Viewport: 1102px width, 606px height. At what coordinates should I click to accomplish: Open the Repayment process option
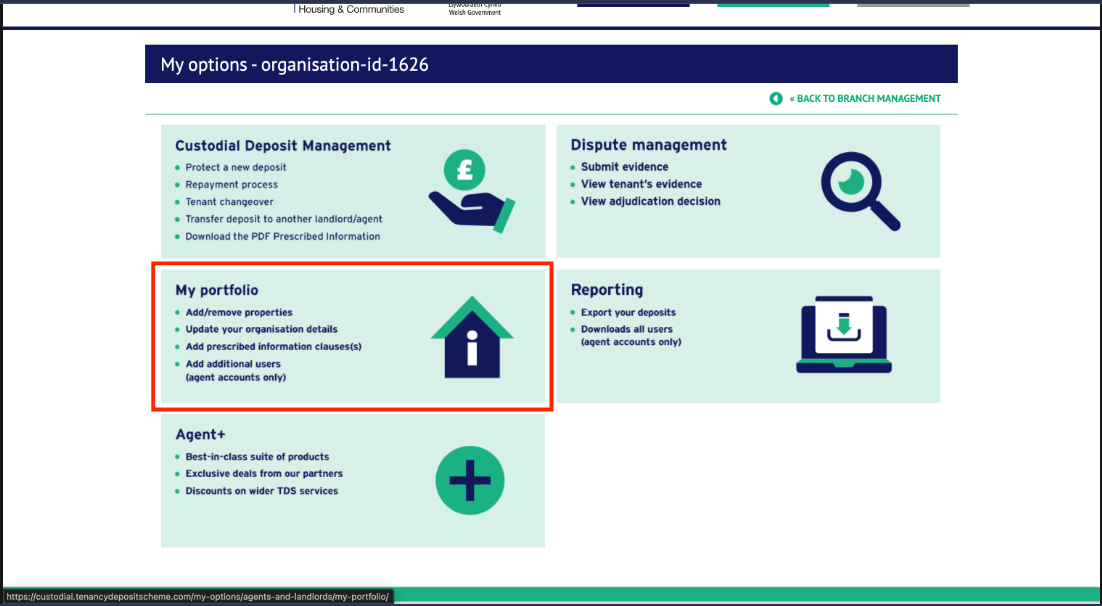(x=231, y=185)
